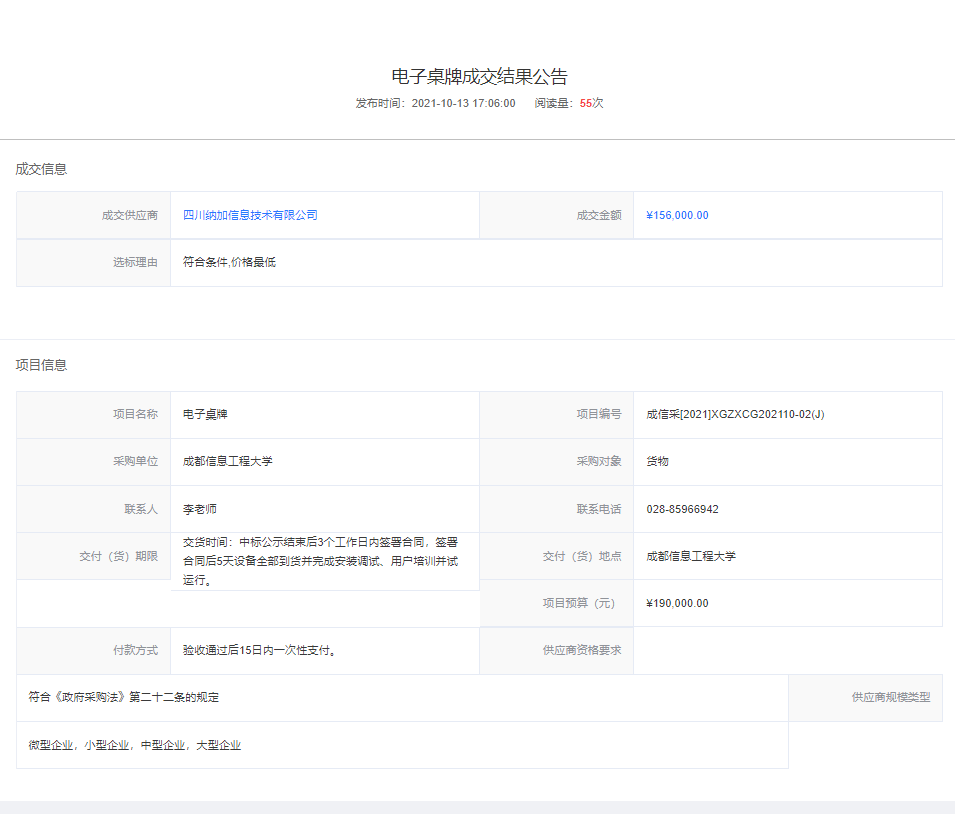The image size is (955, 814).
Task: Click the contact name 李老师
Action: [x=199, y=509]
